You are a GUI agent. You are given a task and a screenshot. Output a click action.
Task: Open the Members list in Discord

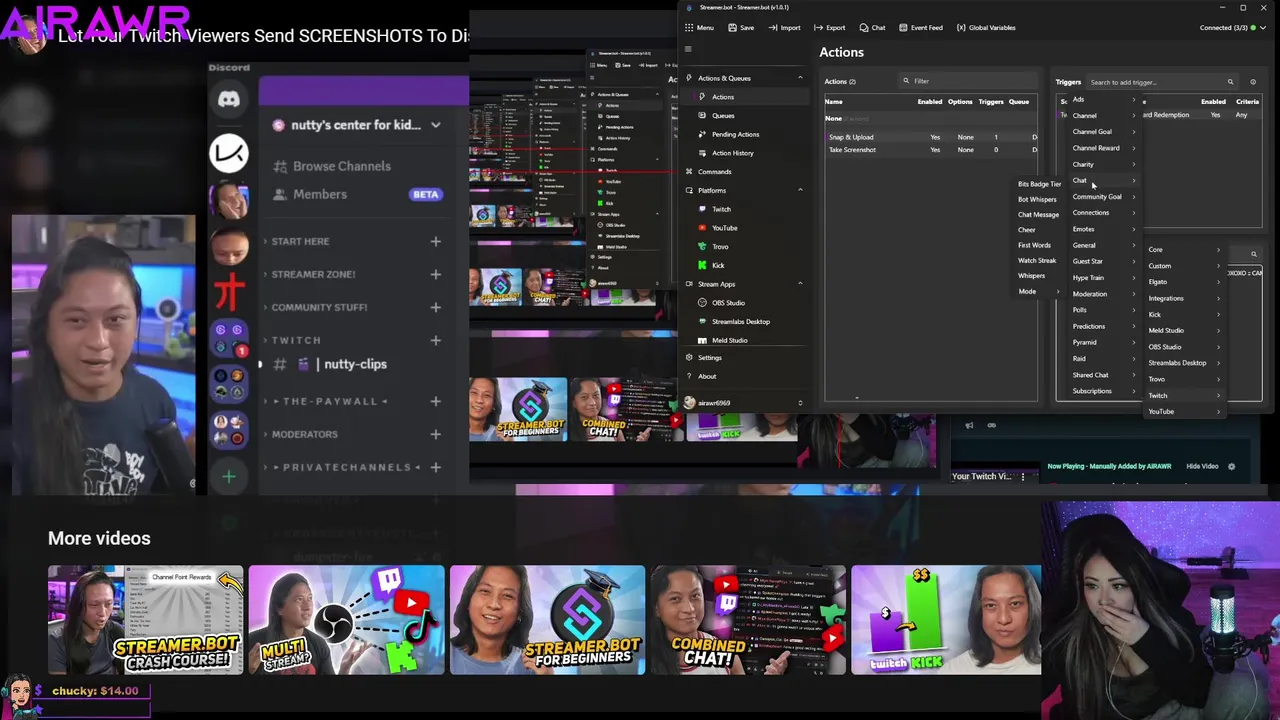(x=320, y=194)
